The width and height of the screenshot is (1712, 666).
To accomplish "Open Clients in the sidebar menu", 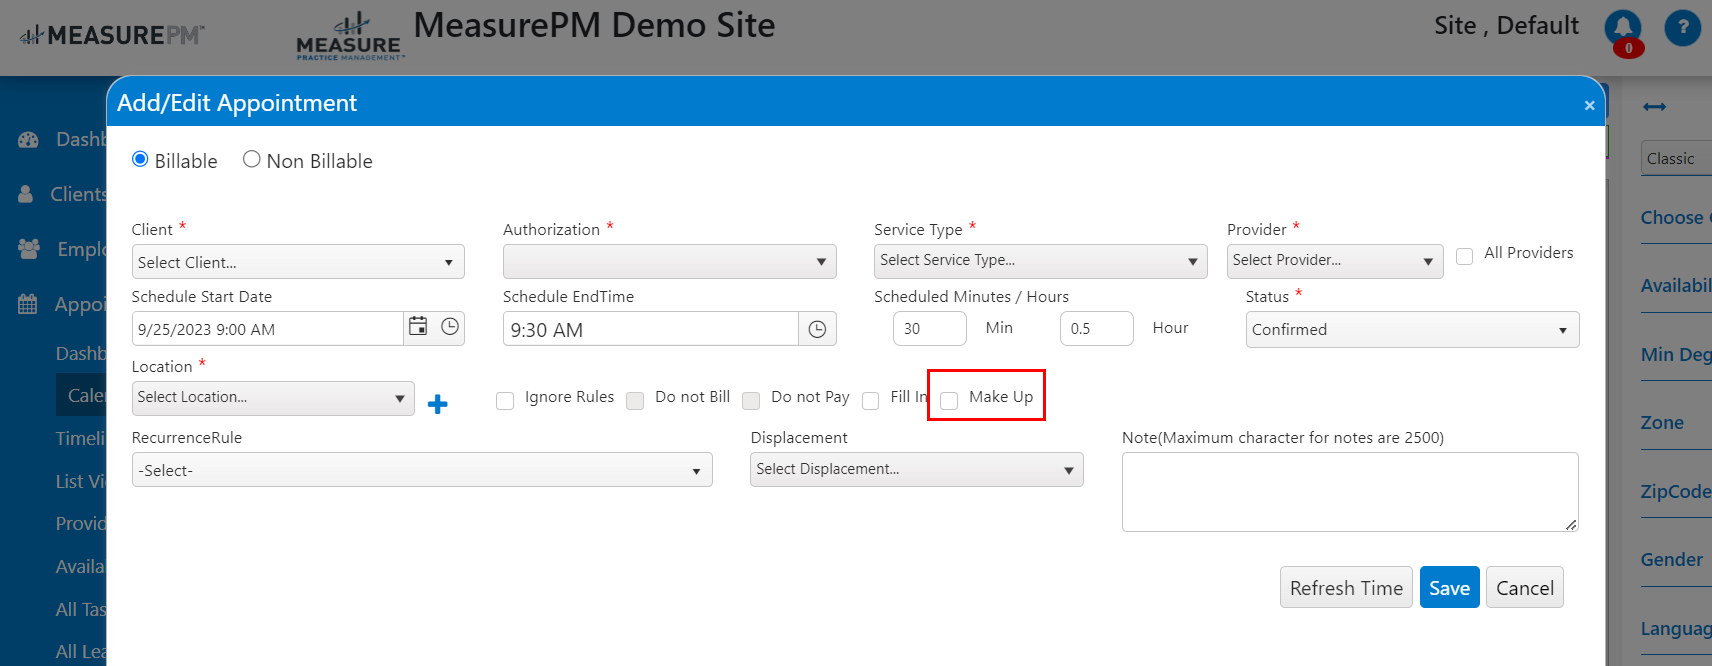I will point(78,194).
